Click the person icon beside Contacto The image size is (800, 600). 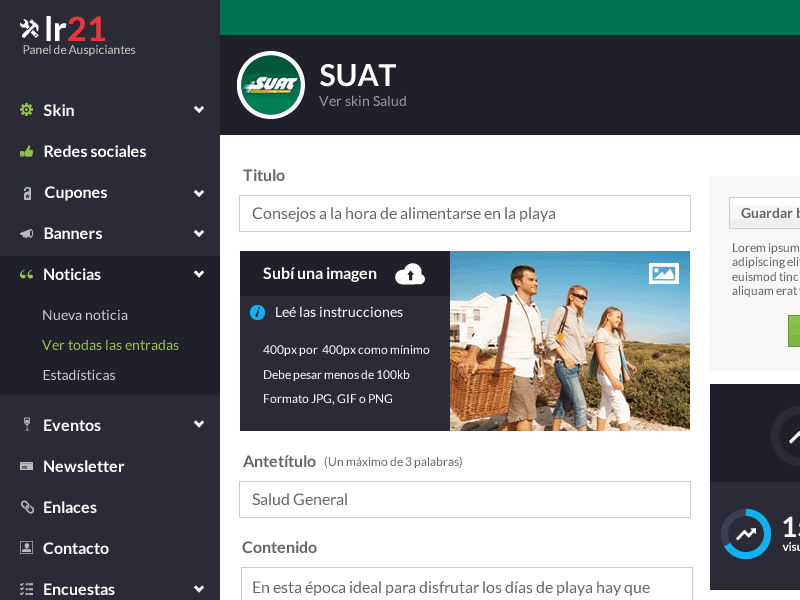pyautogui.click(x=27, y=548)
